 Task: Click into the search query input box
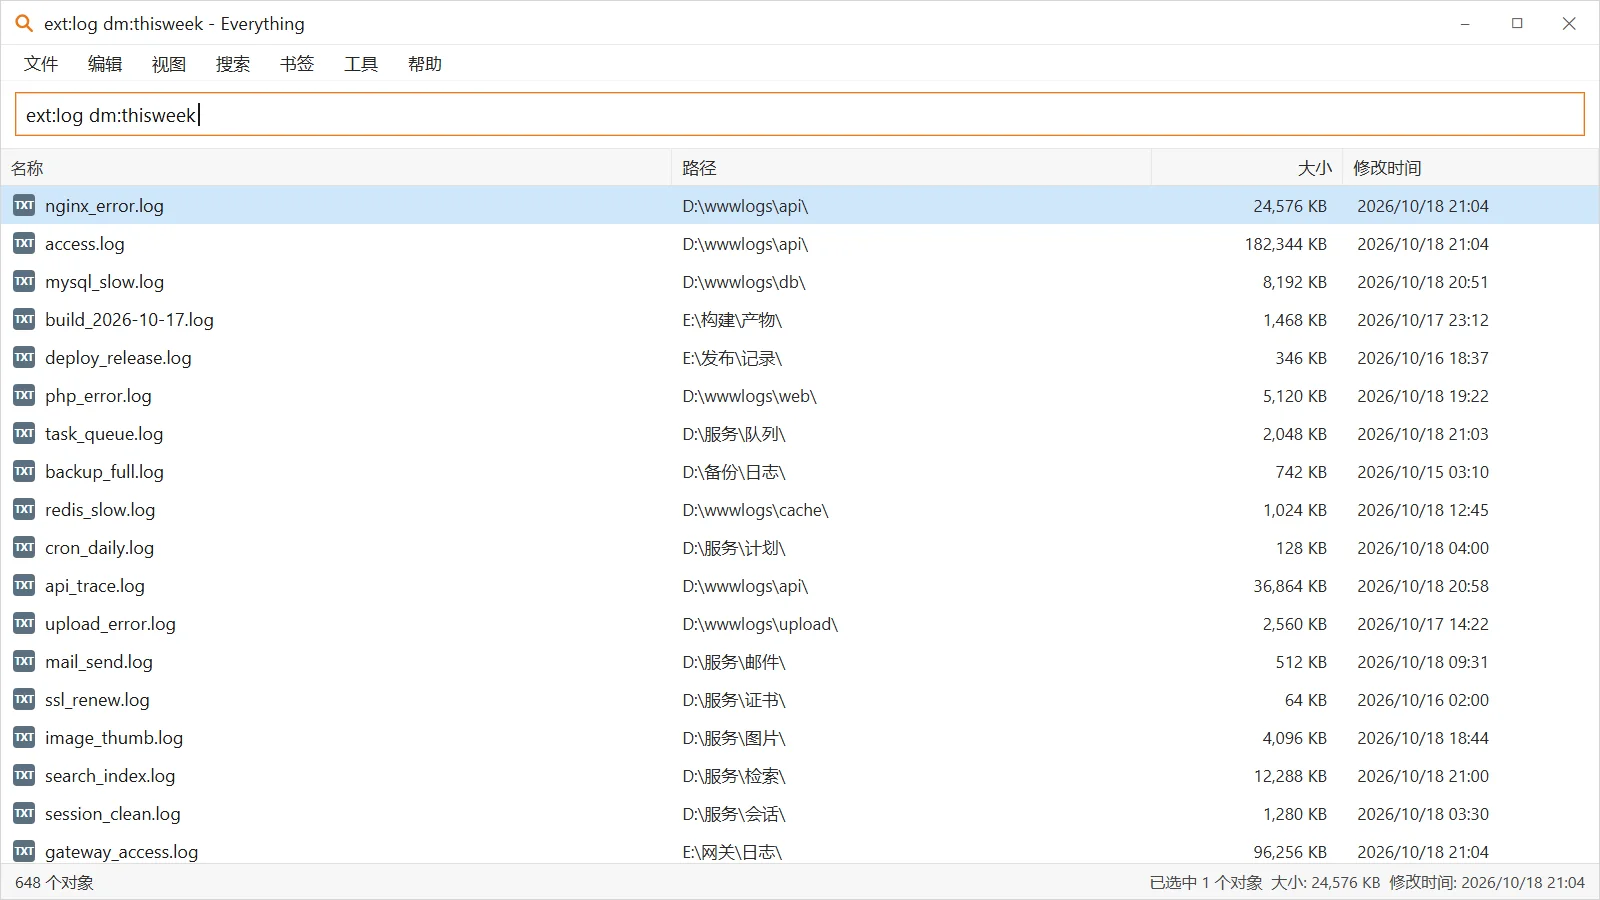[x=800, y=114]
